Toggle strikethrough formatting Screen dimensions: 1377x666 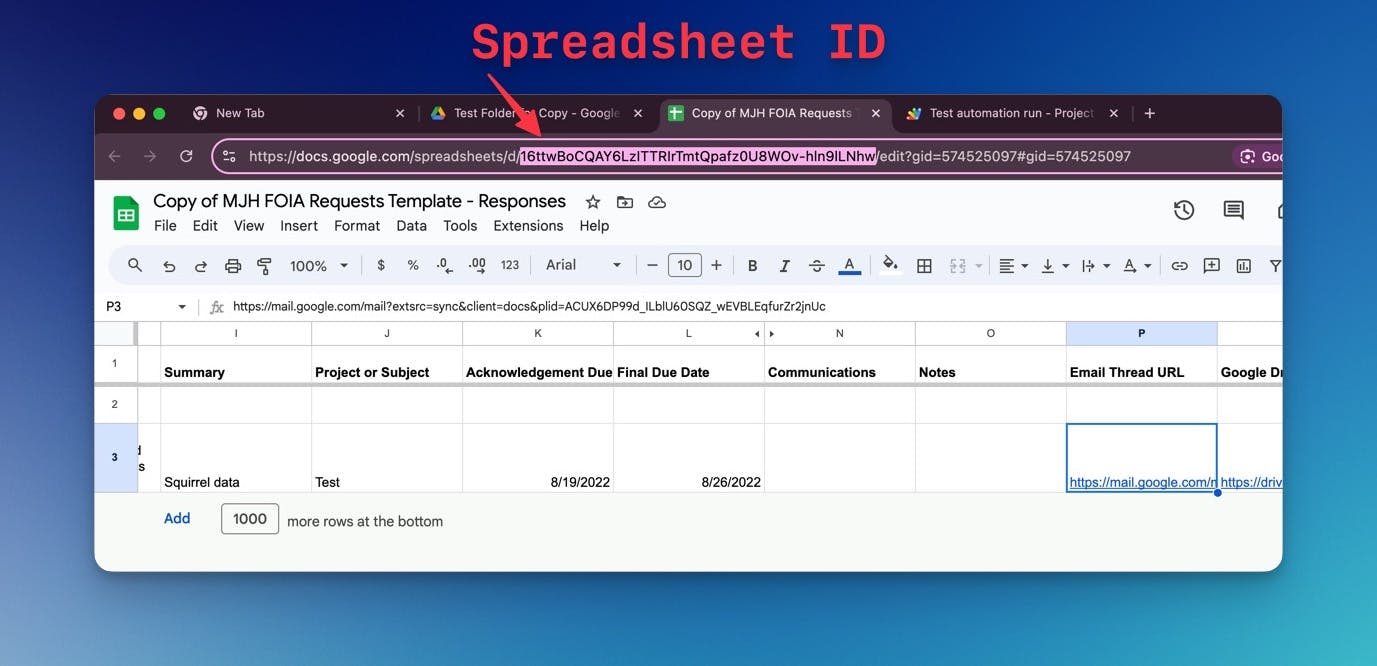pos(816,266)
